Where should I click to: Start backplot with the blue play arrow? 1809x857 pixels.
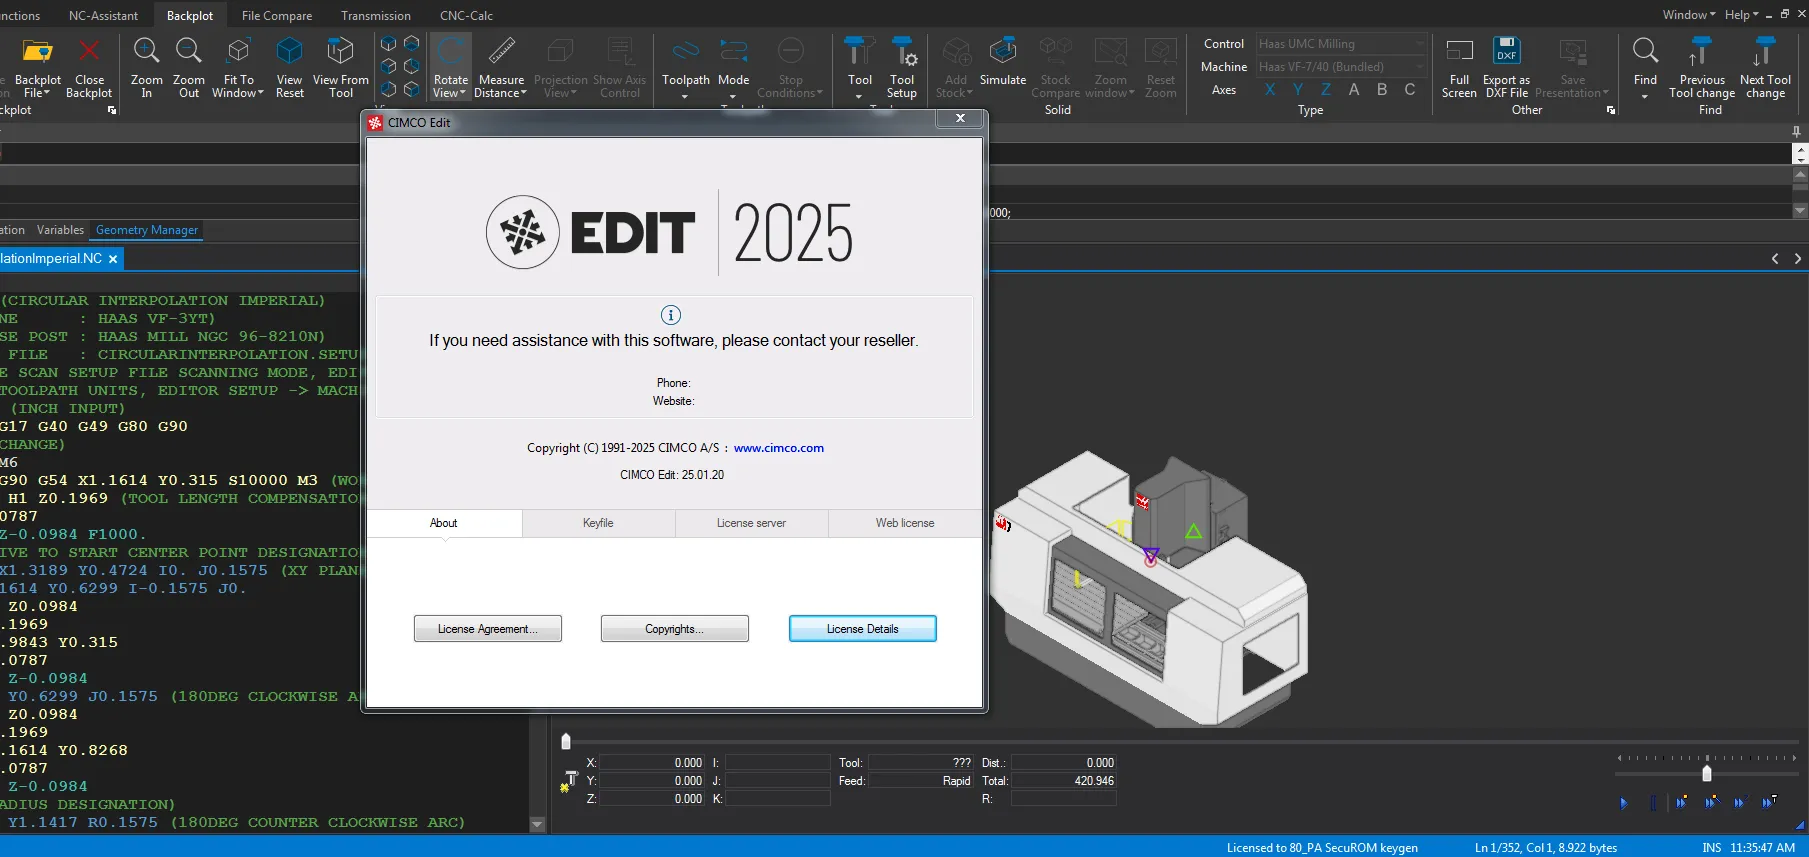tap(1623, 802)
